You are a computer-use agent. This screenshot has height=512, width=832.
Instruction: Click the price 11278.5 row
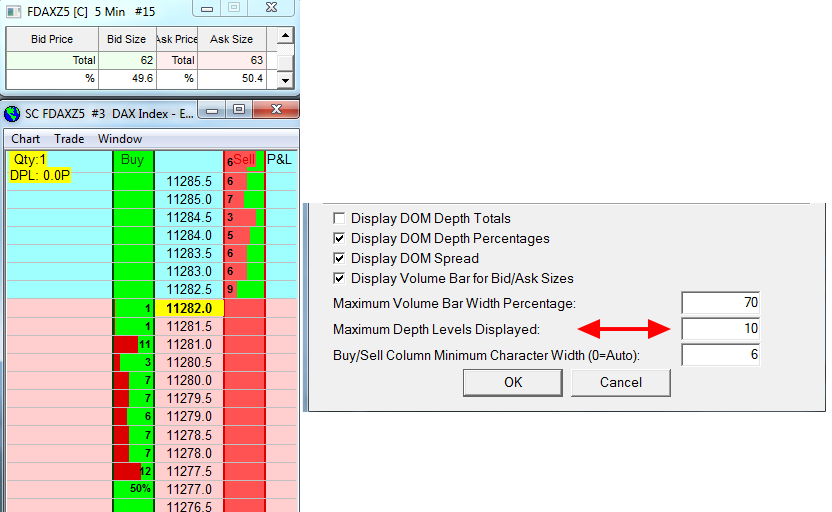189,435
